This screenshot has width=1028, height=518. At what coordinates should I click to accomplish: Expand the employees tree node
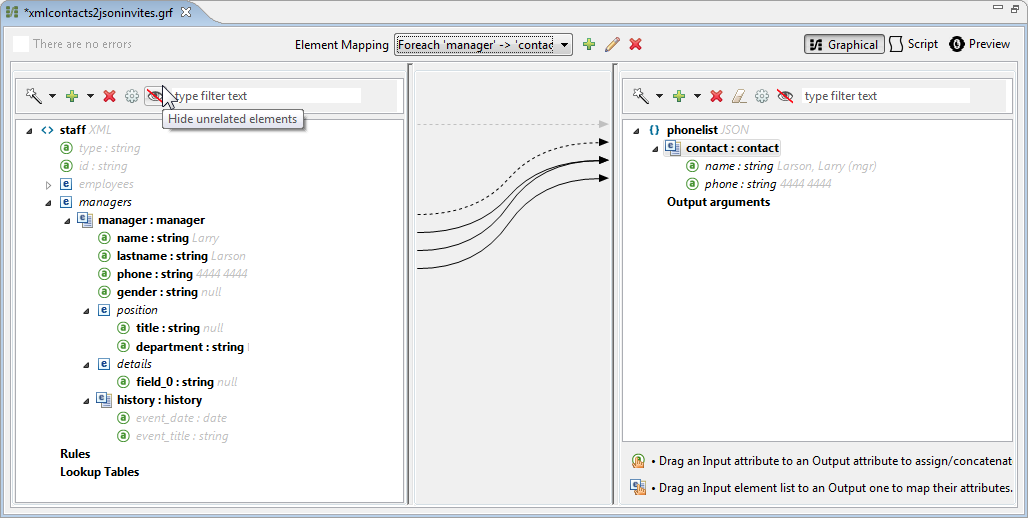pos(48,184)
